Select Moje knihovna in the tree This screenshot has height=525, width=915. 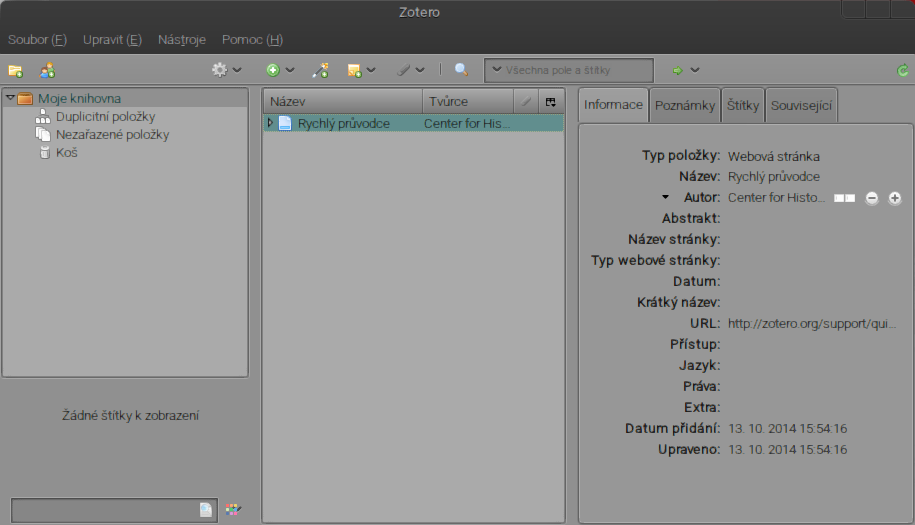[x=79, y=99]
